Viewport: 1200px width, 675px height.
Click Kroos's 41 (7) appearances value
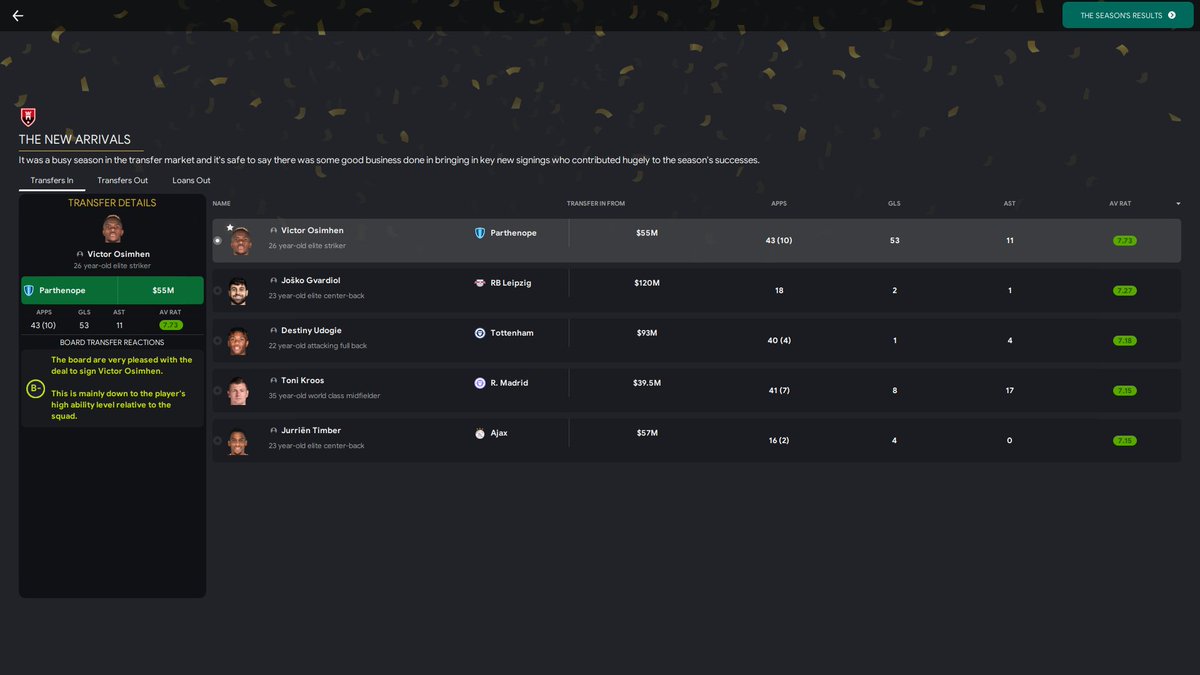(779, 391)
